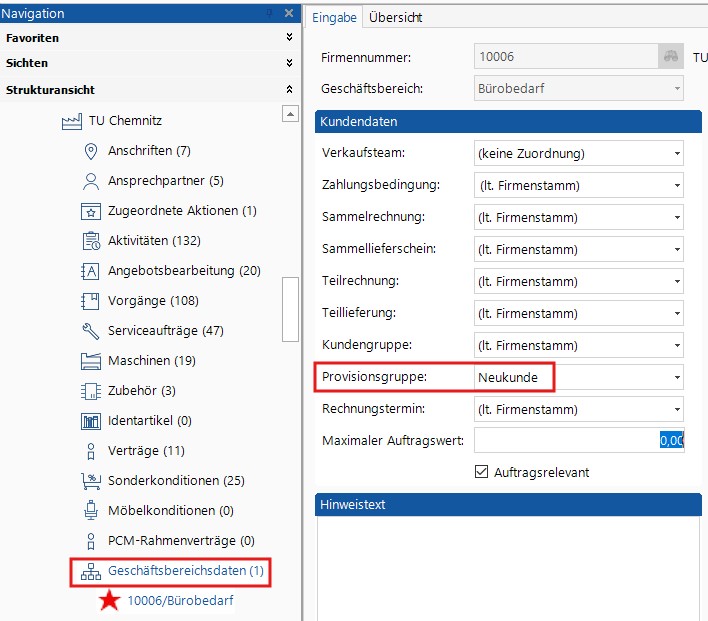Click the TU Chemnitz factory icon
Image resolution: width=708 pixels, height=621 pixels.
(x=70, y=121)
